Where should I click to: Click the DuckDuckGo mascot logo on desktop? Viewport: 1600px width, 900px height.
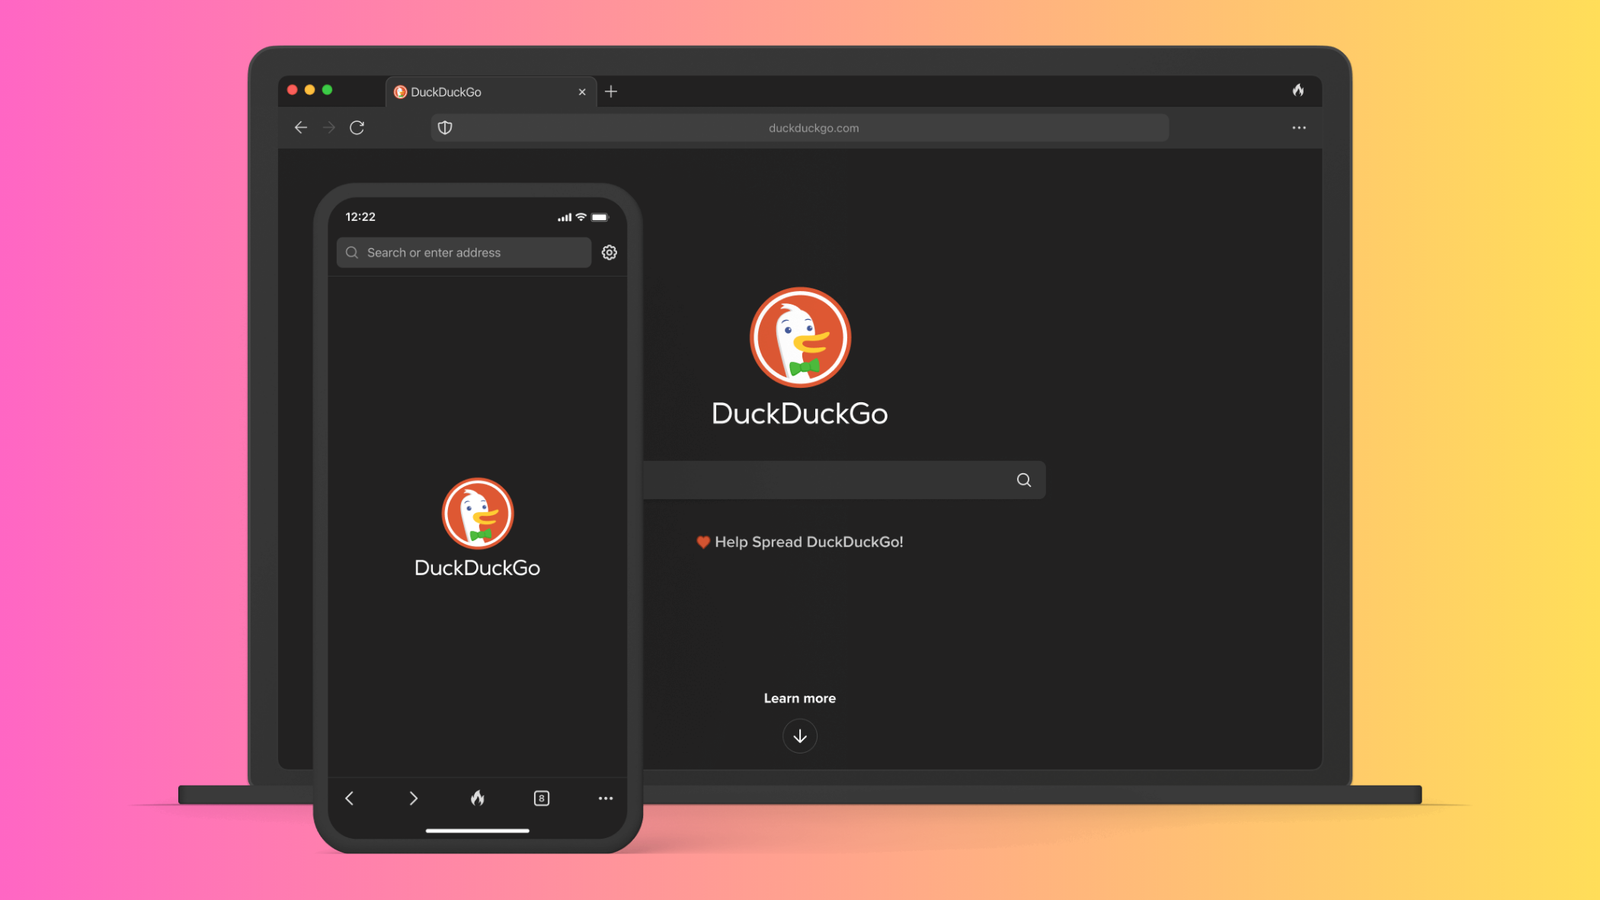[x=799, y=337]
